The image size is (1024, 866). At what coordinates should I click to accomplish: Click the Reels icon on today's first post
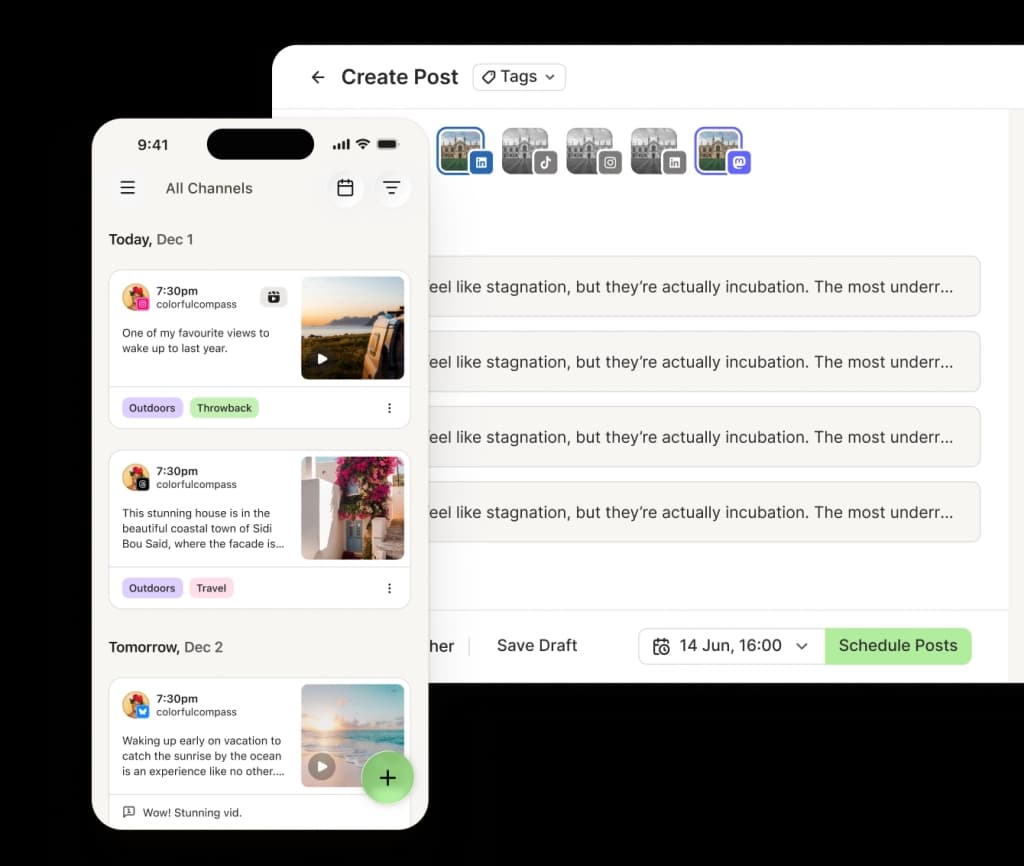coord(273,297)
